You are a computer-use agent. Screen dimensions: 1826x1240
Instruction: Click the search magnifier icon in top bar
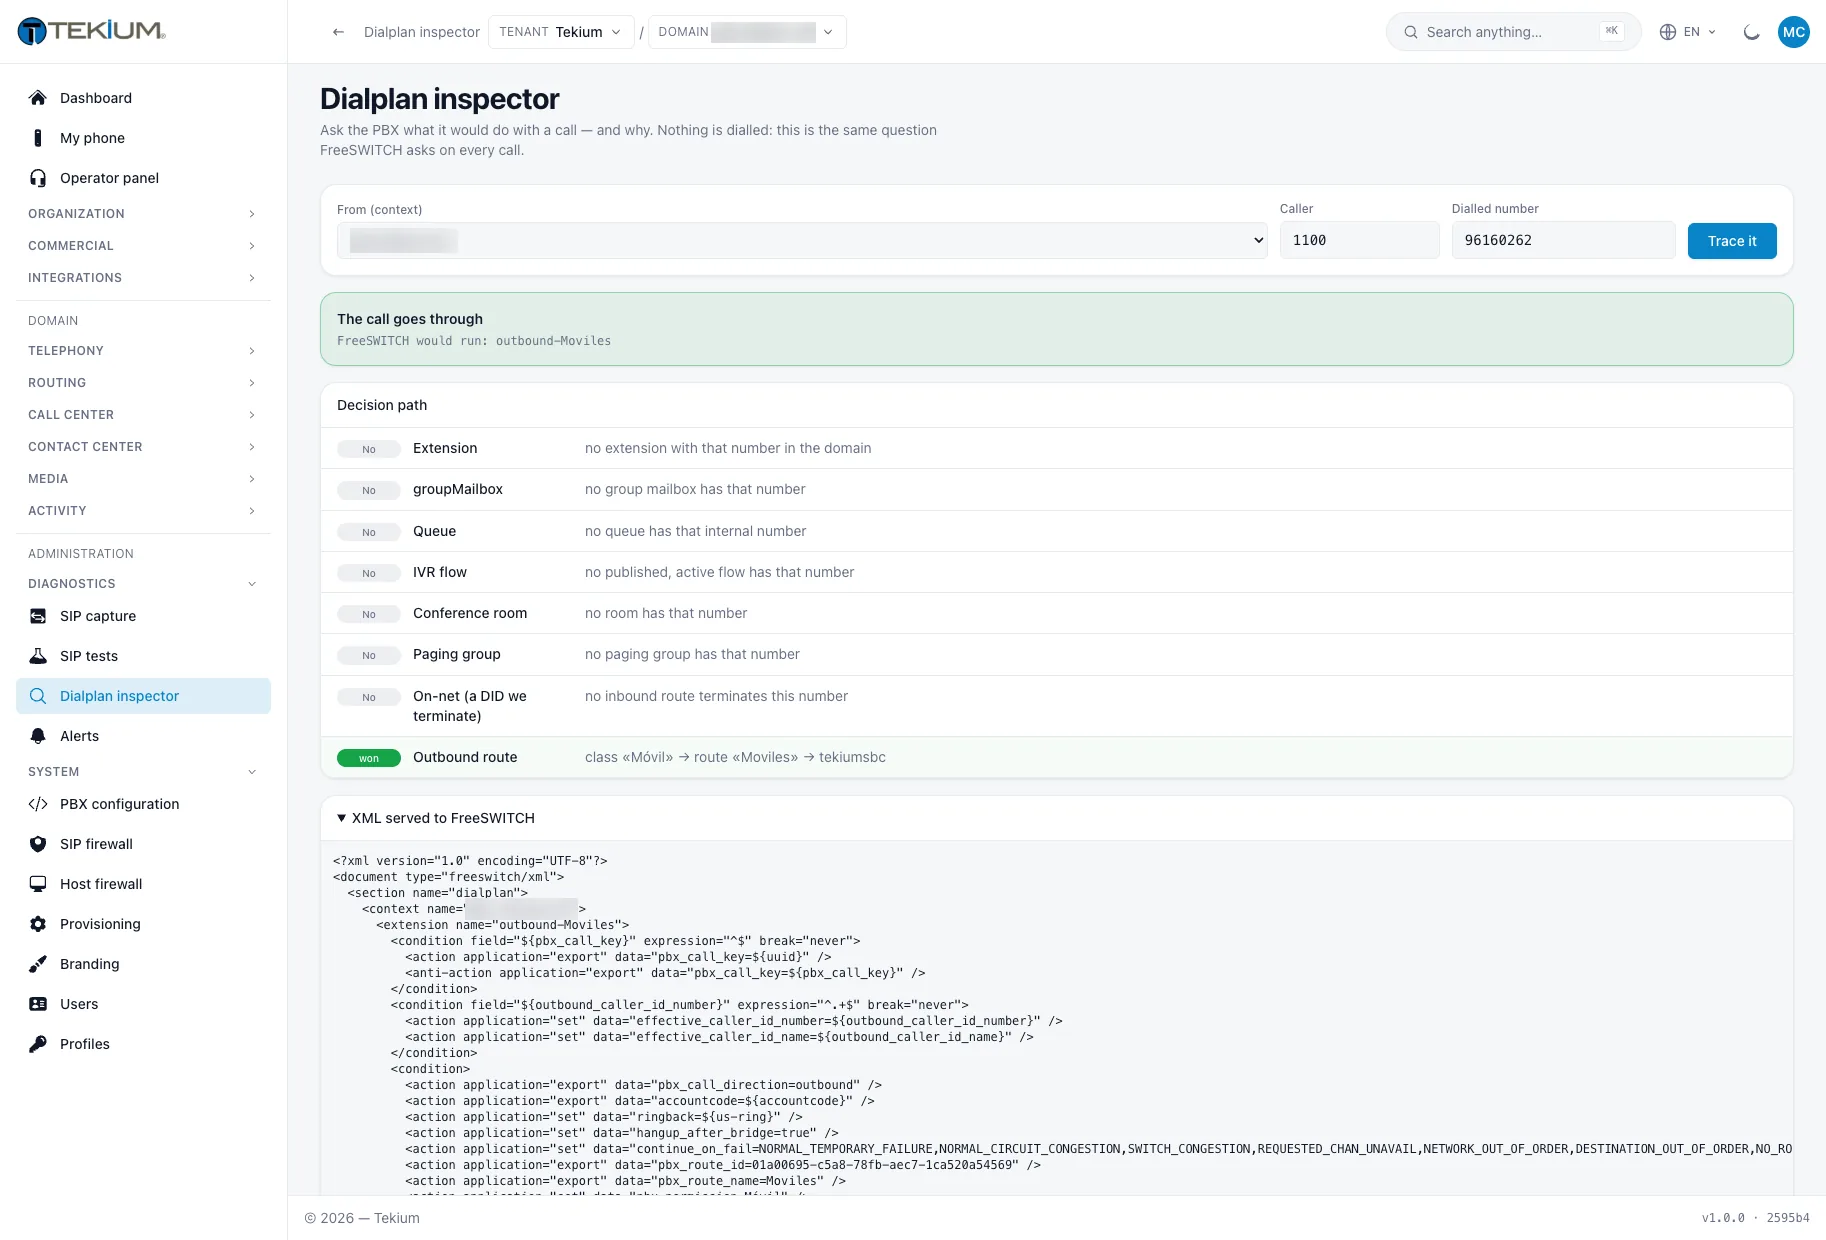[x=1411, y=32]
